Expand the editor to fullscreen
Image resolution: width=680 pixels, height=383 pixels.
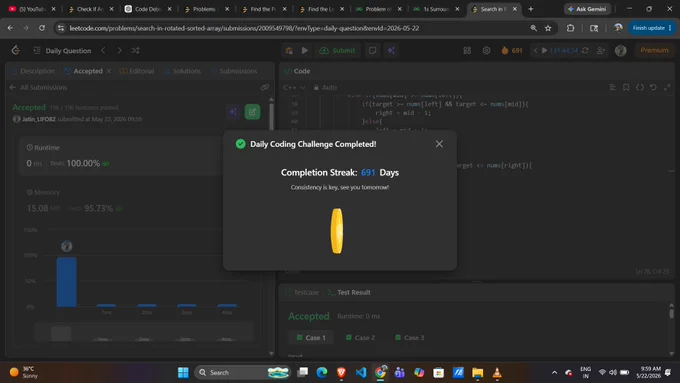(667, 87)
